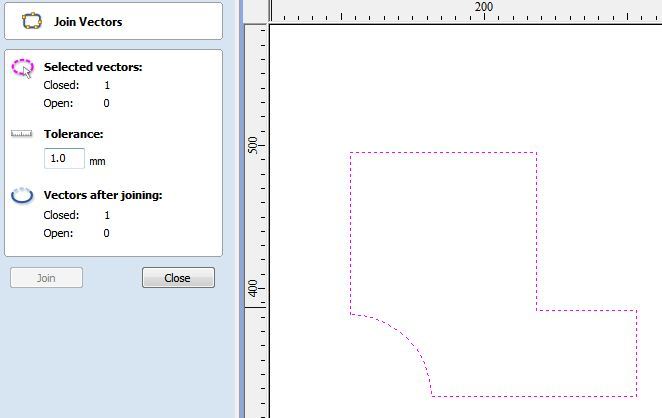
Task: Click the 500 mark on vertical ruler
Action: (252, 145)
